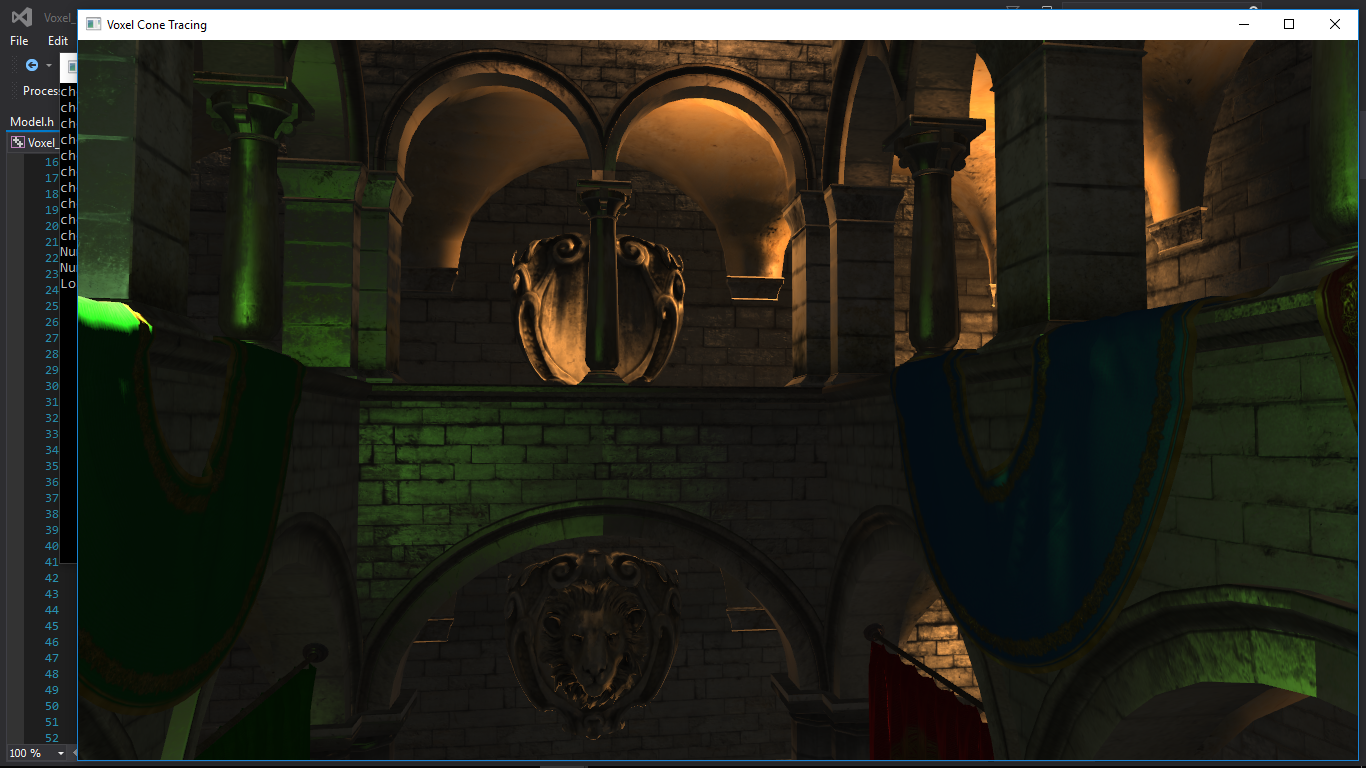The image size is (1366, 768).
Task: Click the Navigate Backward arrow icon
Action: click(x=32, y=64)
